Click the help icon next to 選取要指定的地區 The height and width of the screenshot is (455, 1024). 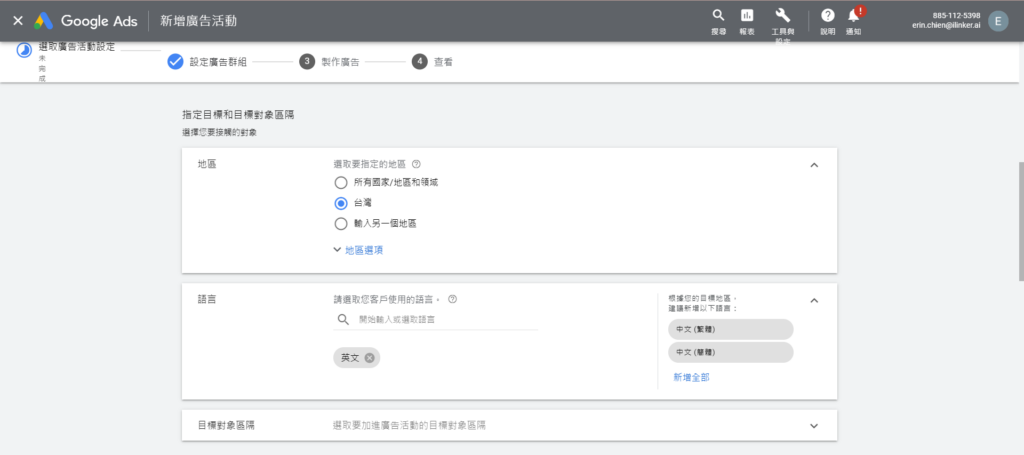(417, 165)
